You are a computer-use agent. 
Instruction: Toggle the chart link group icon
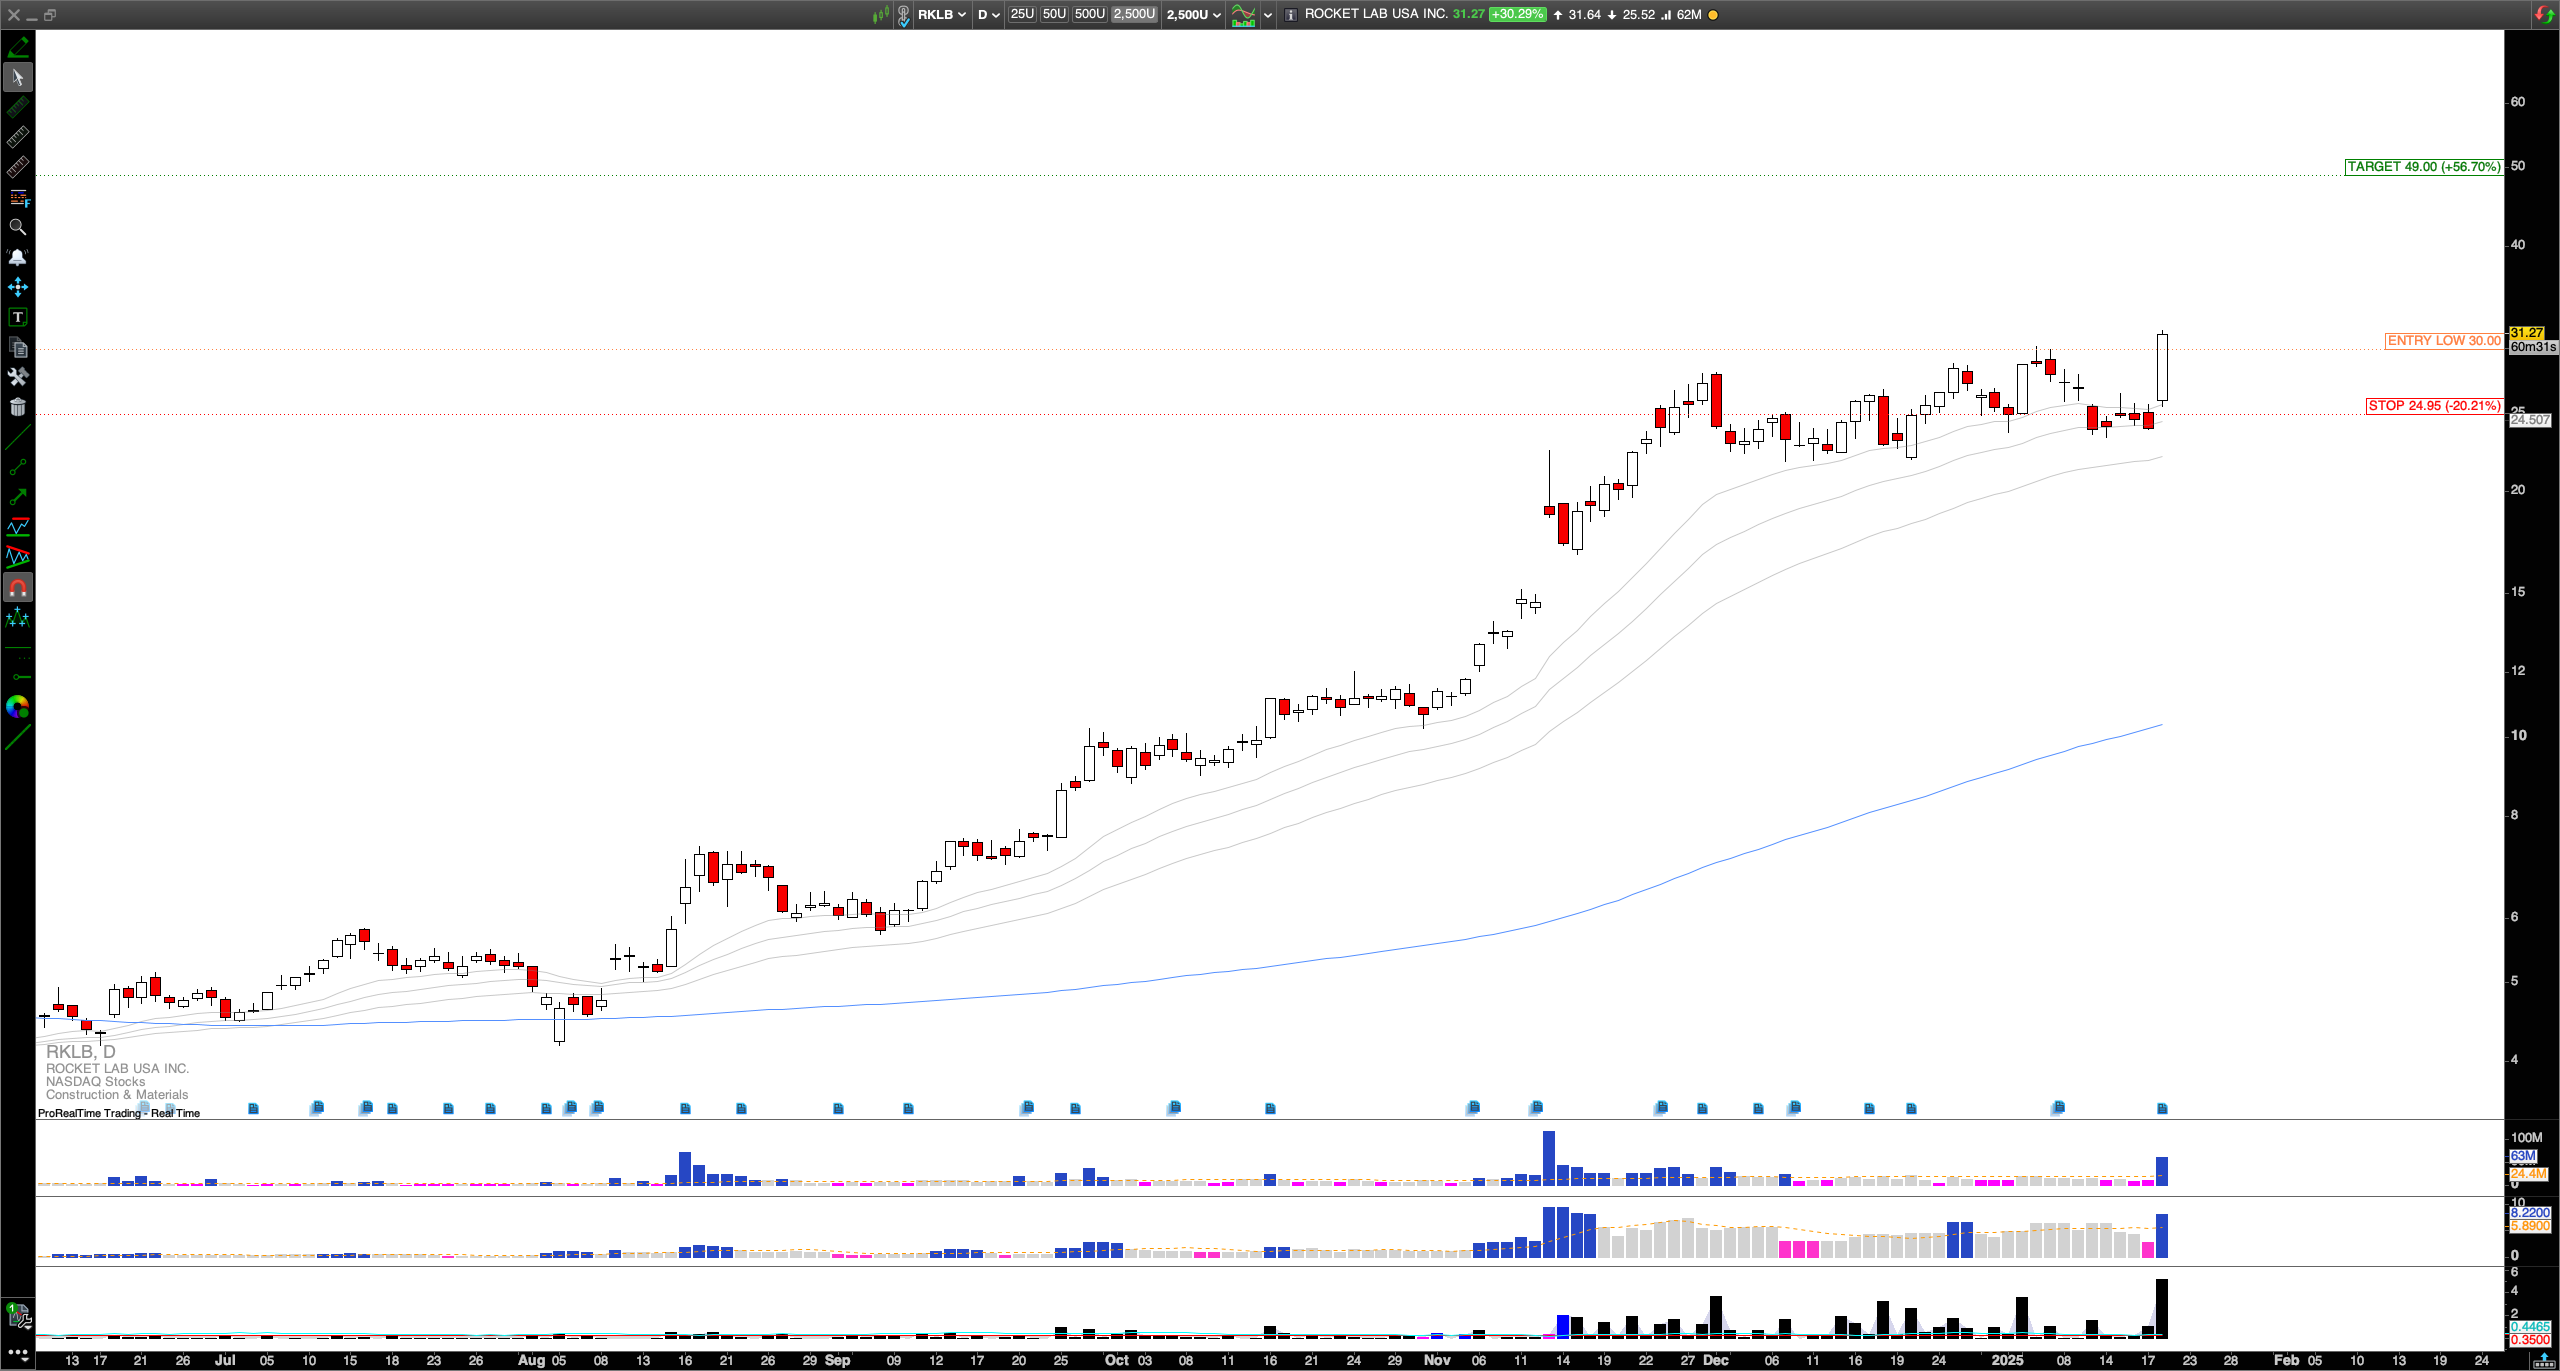(x=903, y=14)
